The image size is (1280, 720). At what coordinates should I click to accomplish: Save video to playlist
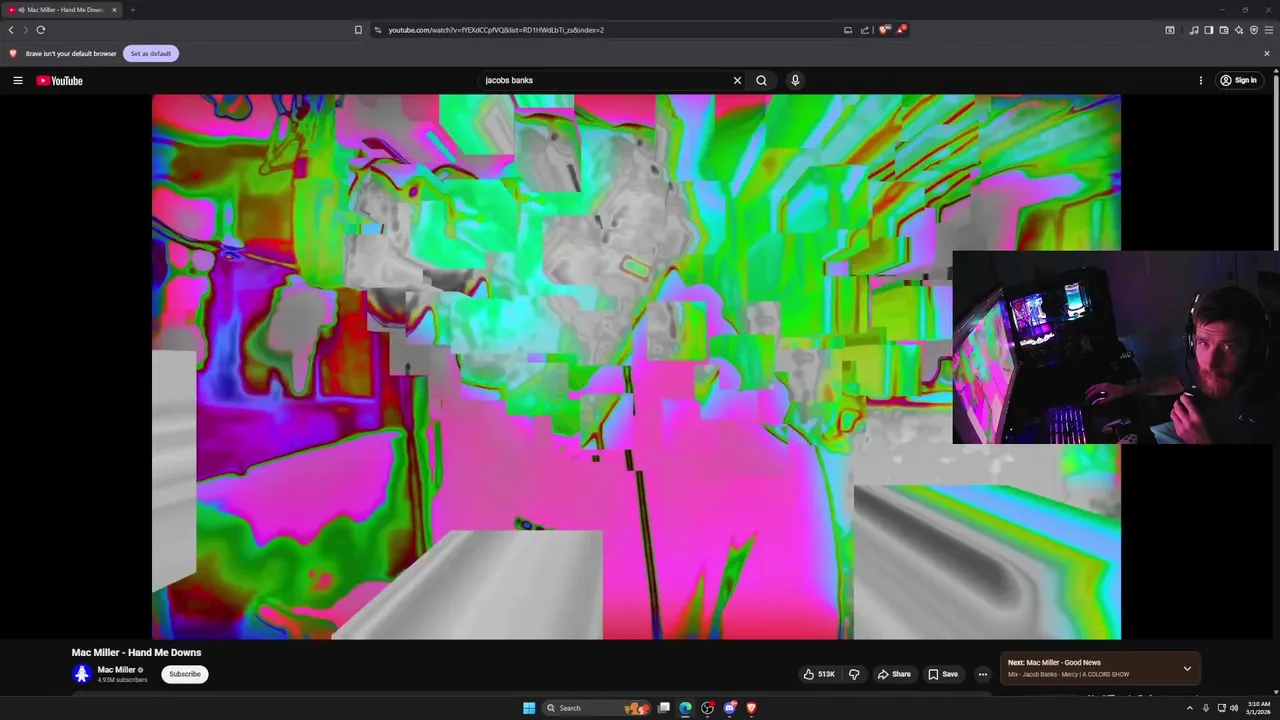point(942,674)
